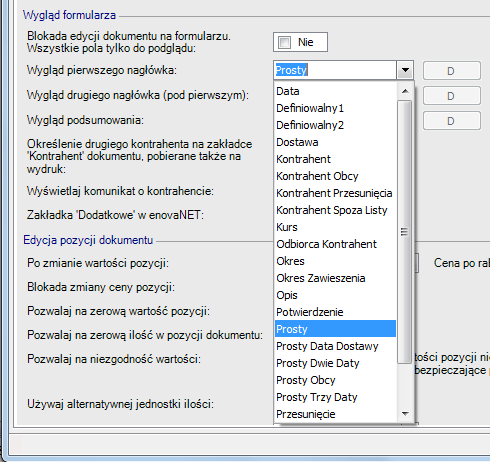Select Kontrahent Obcy option
This screenshot has width=490, height=462.
pos(335,176)
